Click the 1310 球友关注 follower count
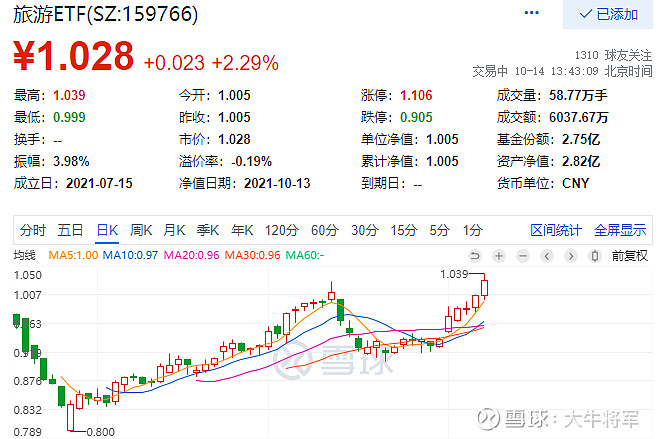The height and width of the screenshot is (439, 659). (x=613, y=55)
